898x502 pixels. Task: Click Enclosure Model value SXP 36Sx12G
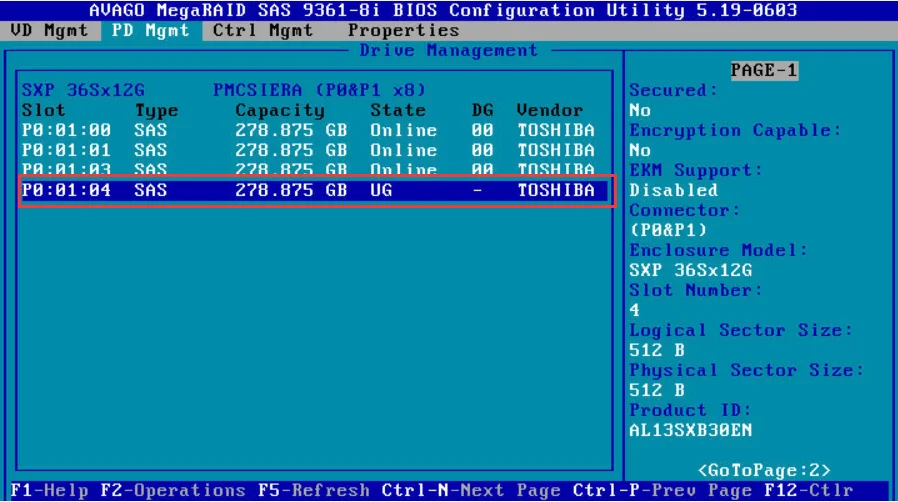point(690,270)
